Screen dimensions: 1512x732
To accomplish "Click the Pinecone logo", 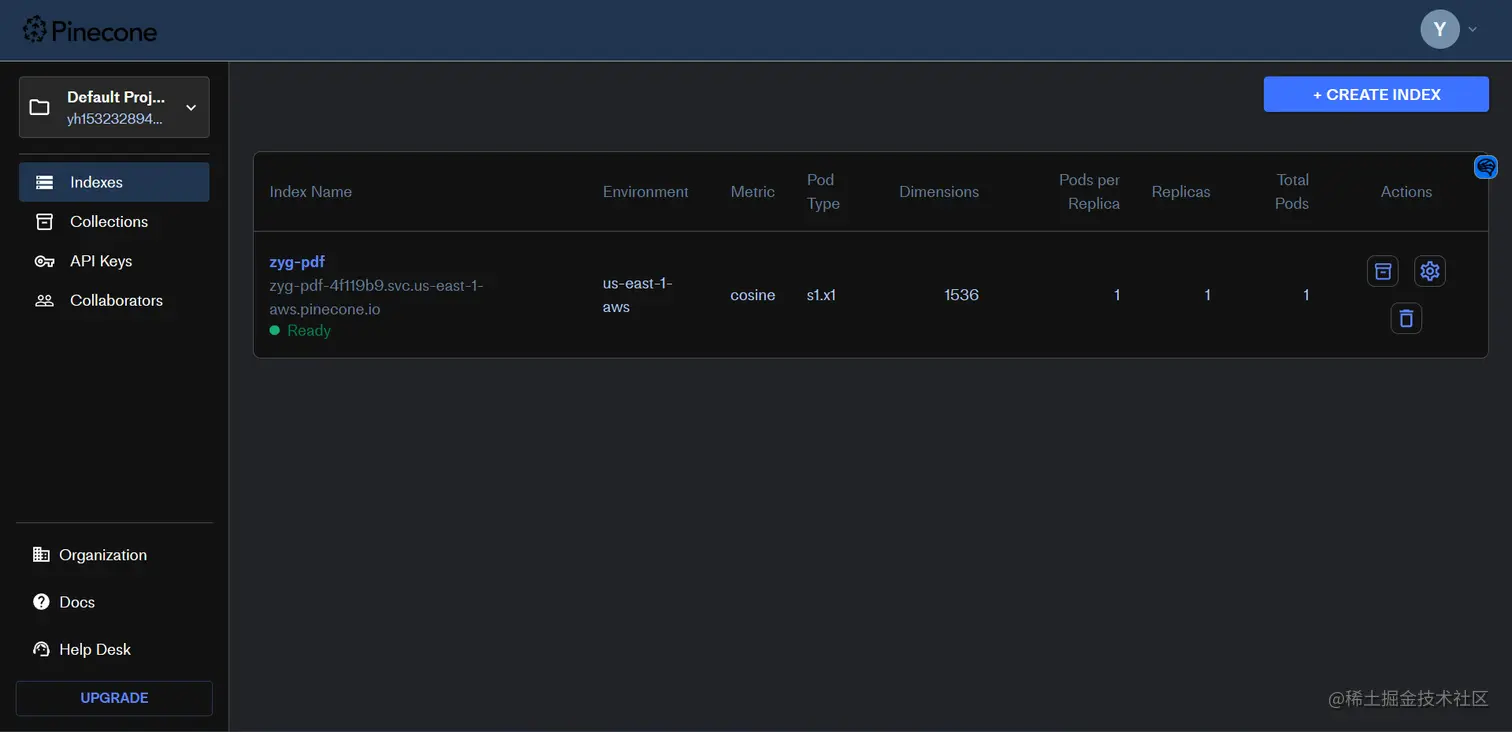I will [x=90, y=31].
